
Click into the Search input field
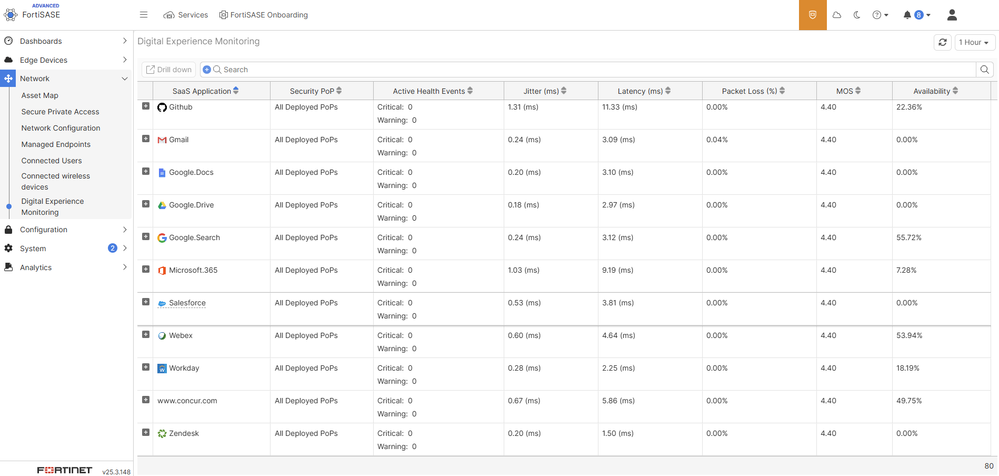pos(590,70)
